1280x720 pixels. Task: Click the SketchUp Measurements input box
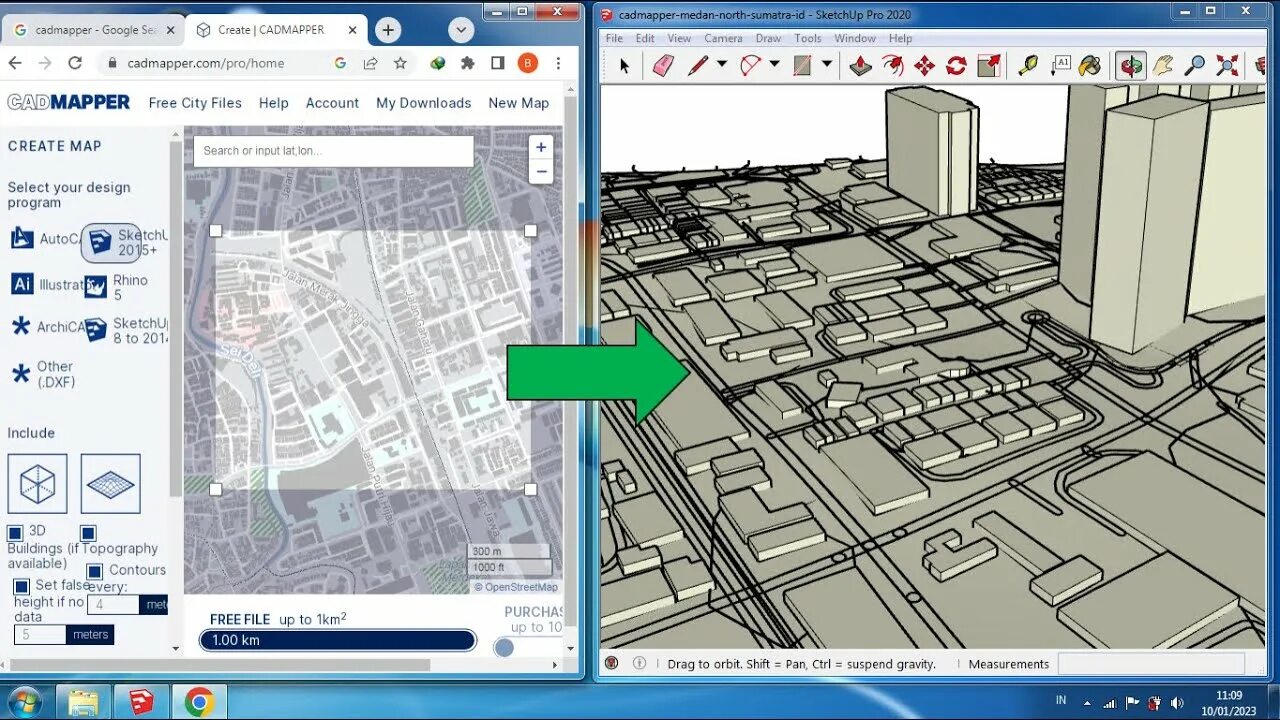click(x=1151, y=663)
